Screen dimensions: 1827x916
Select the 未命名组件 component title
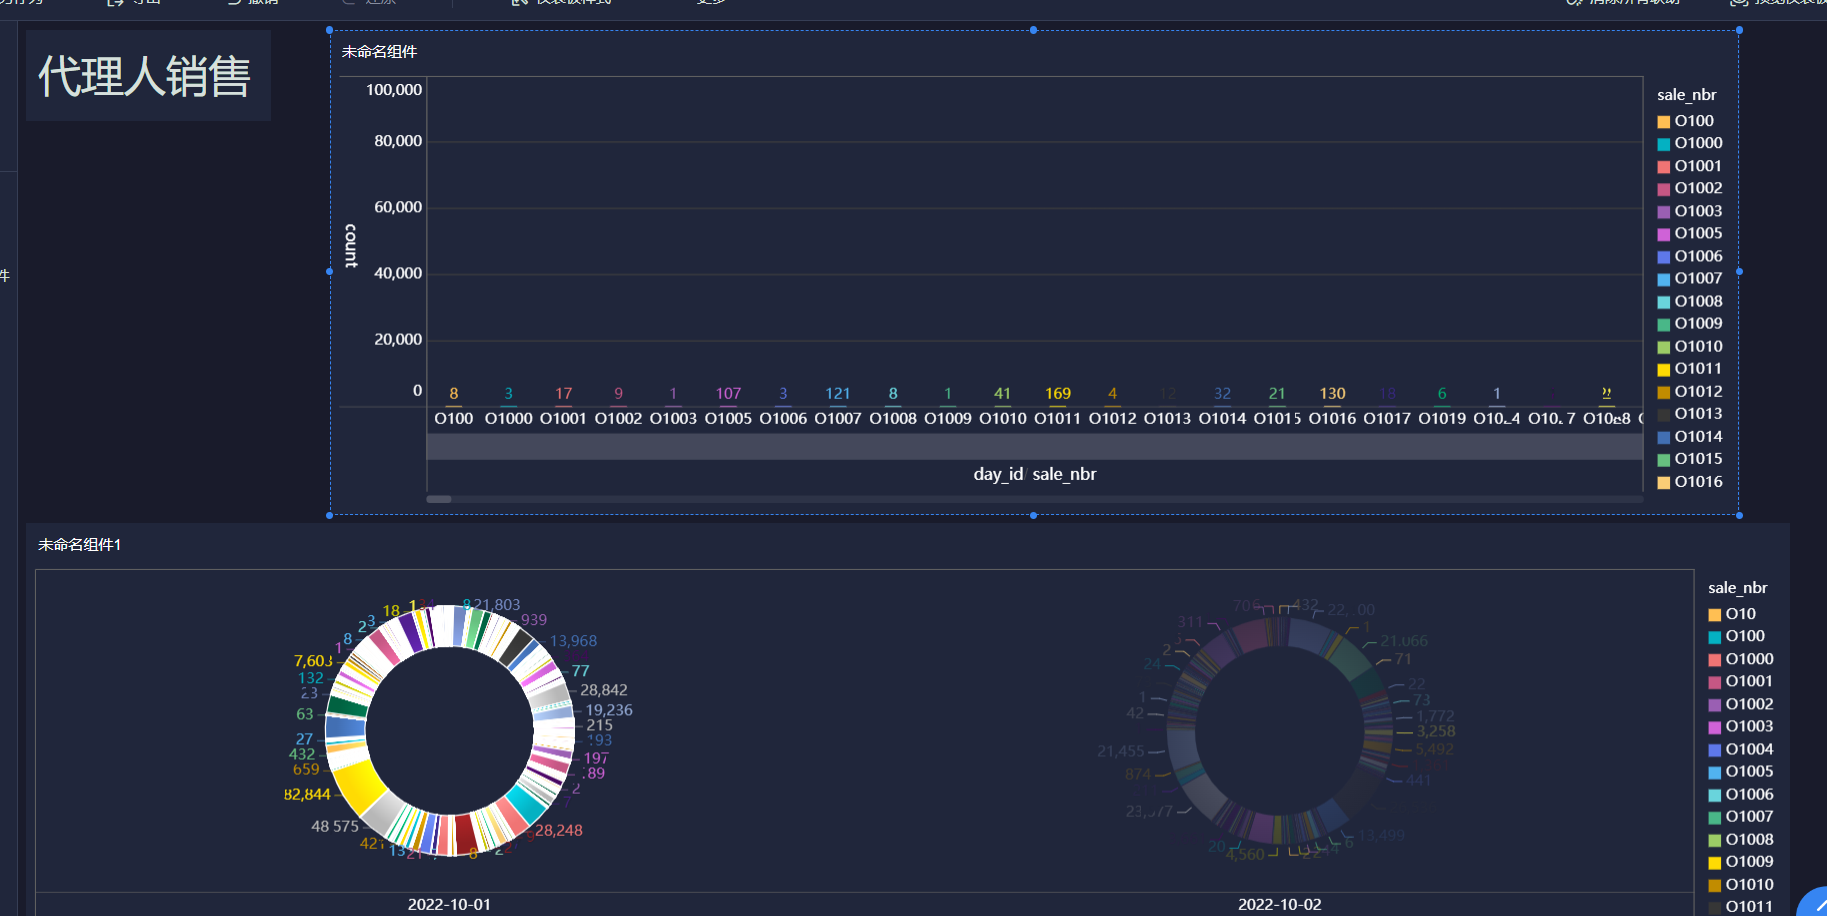coord(380,52)
